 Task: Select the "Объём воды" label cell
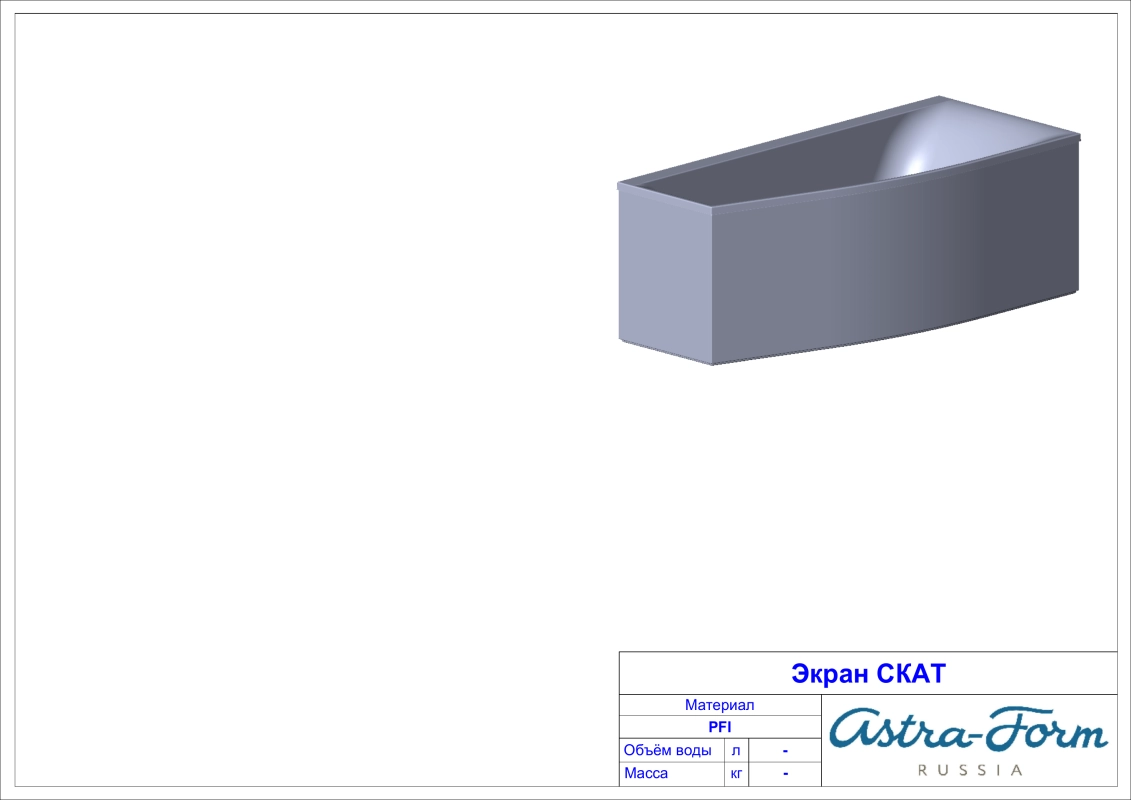tap(667, 750)
